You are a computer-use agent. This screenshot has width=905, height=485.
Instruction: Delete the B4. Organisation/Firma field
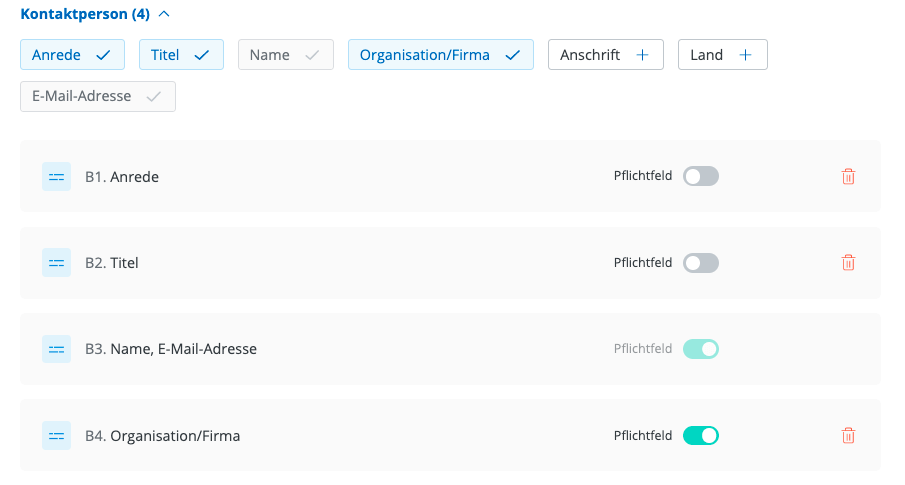click(848, 436)
